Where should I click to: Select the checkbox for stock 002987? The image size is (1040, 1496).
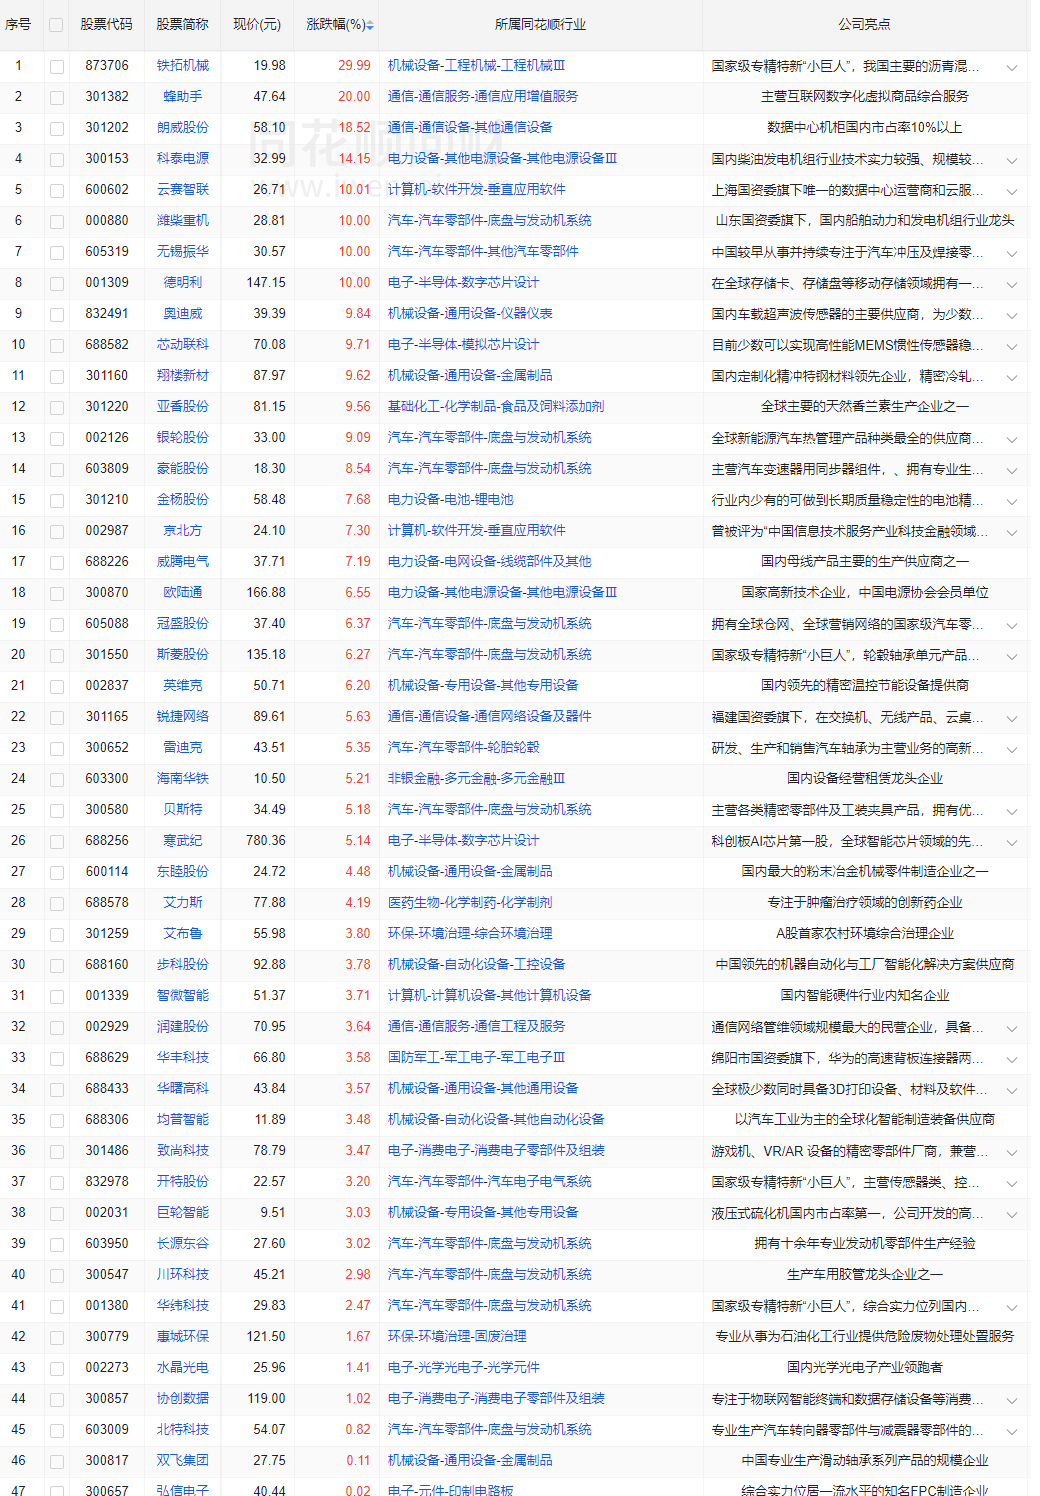tap(56, 532)
